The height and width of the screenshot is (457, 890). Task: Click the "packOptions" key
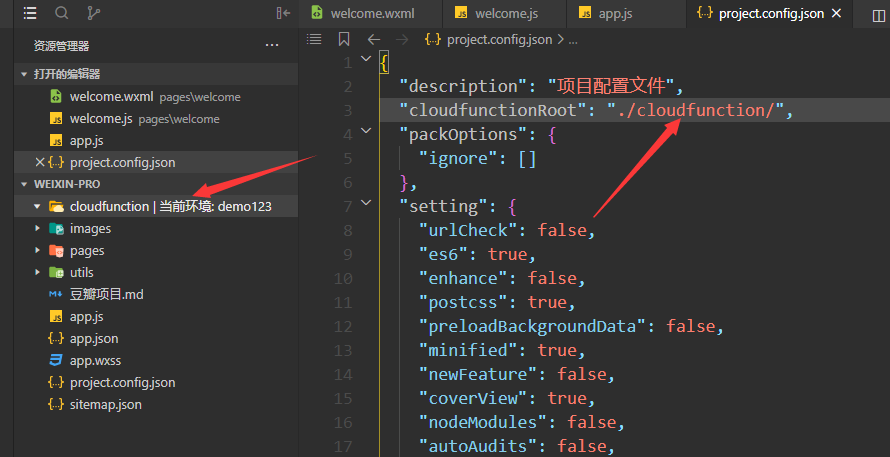461,135
